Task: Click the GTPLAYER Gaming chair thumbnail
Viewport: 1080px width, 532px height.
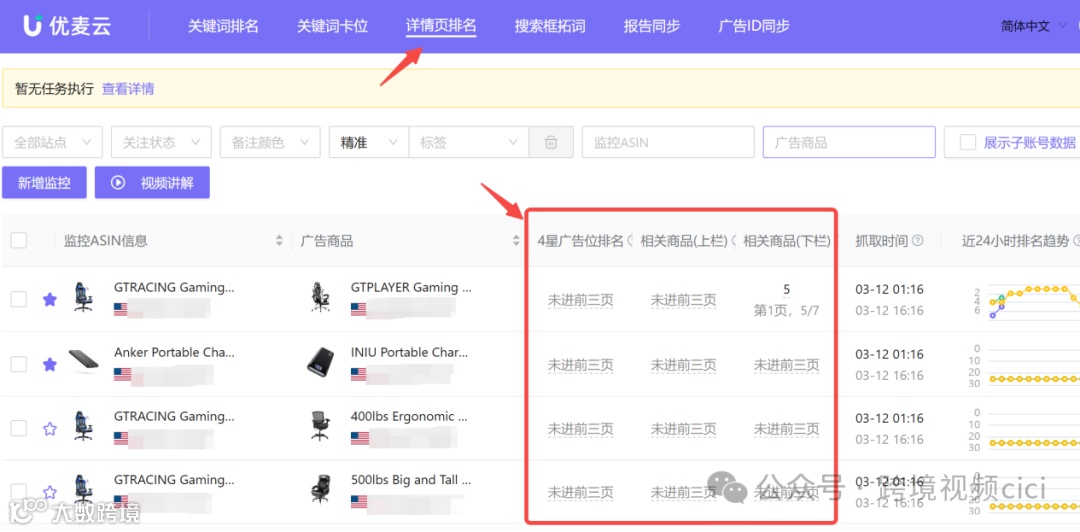Action: pyautogui.click(x=320, y=297)
